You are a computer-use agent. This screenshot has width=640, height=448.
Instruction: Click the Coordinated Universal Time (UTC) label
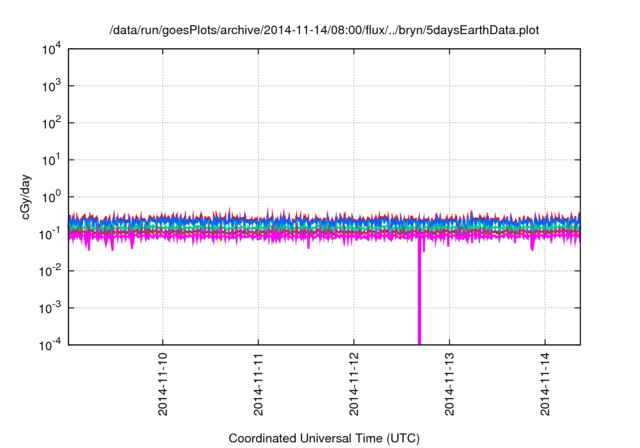(324, 438)
